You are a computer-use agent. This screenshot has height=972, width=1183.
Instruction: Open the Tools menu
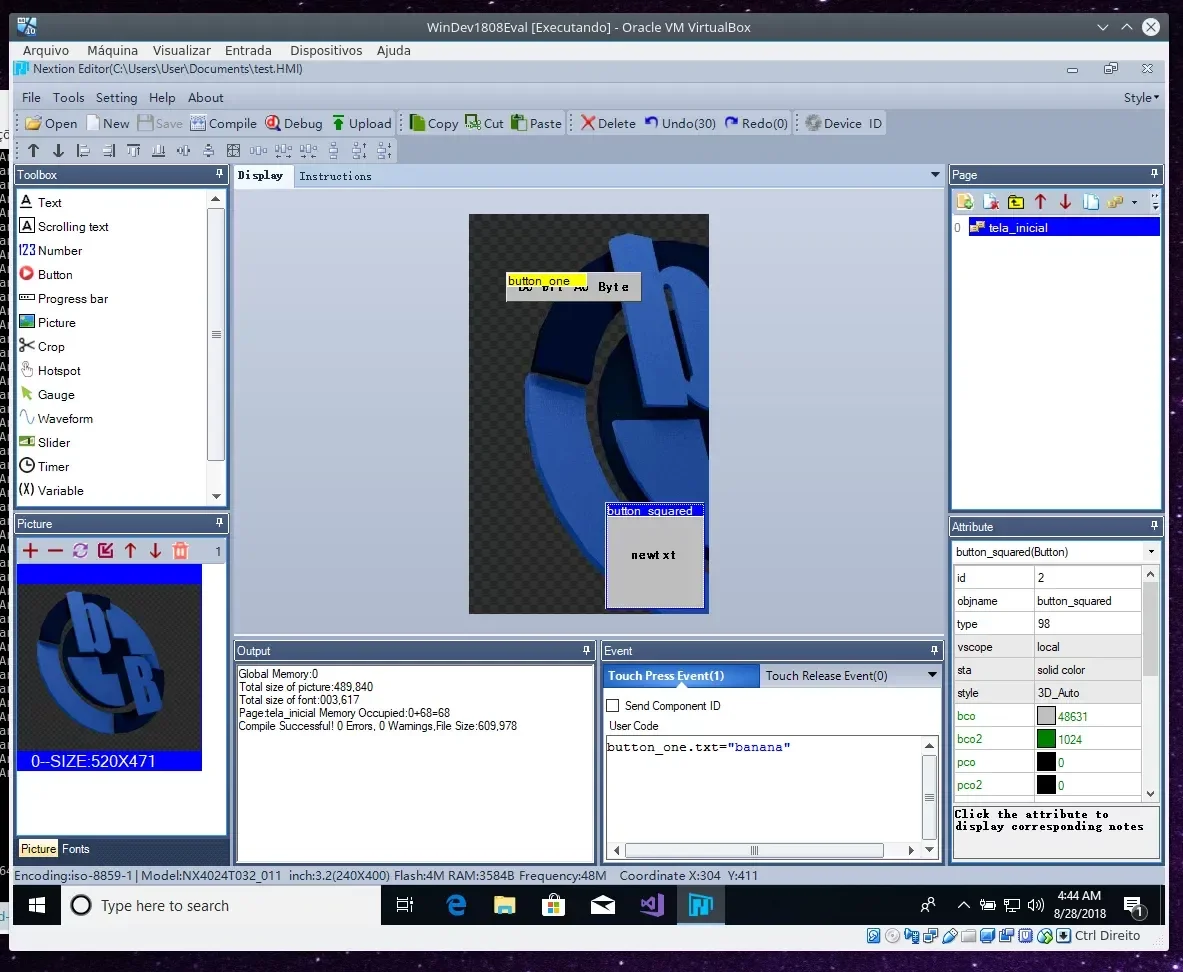coord(69,97)
